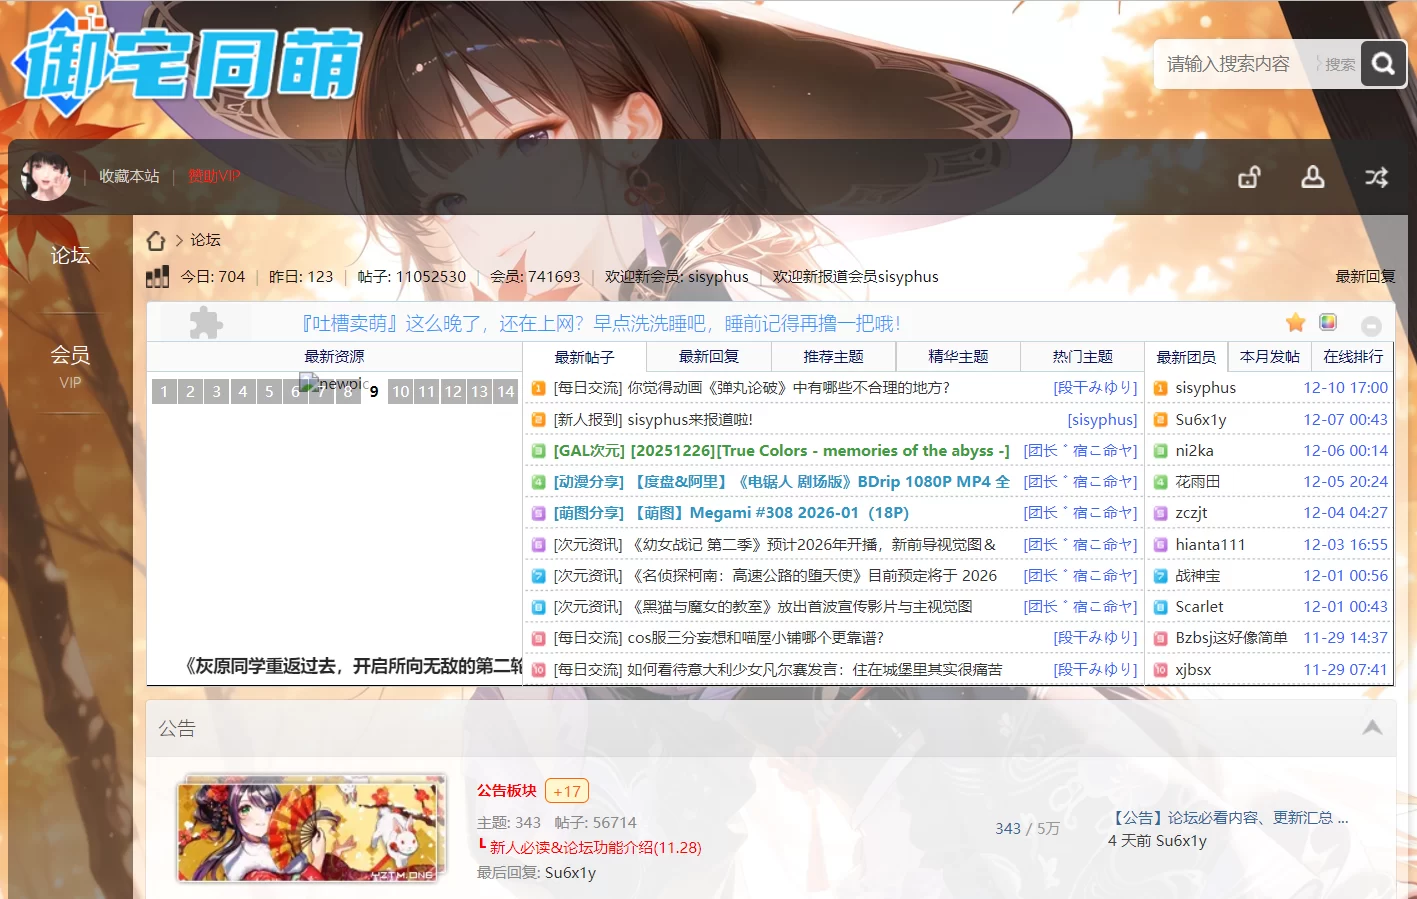Screen dimensions: 1417x899
Task: Select the shuffle/random browse icon top right
Action: (x=1377, y=176)
